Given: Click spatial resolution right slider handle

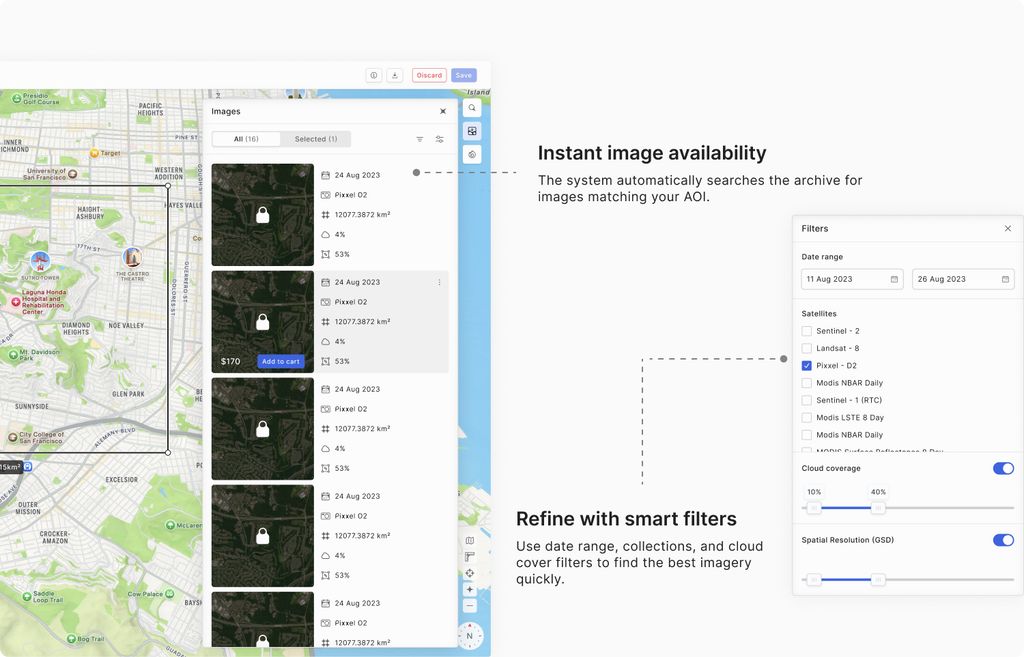Looking at the screenshot, I should pyautogui.click(x=878, y=579).
